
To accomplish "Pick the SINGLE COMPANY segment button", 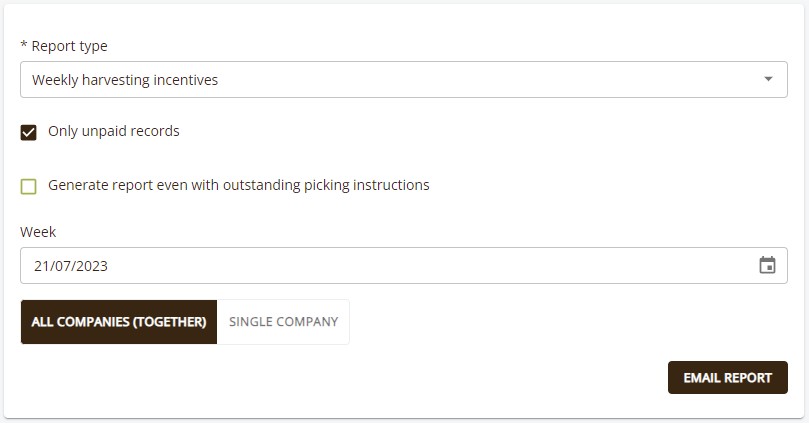I will [x=283, y=322].
